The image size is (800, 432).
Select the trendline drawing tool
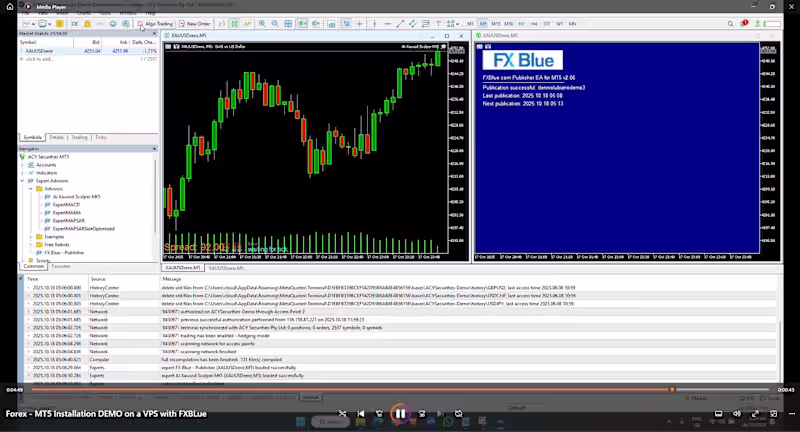coord(400,24)
